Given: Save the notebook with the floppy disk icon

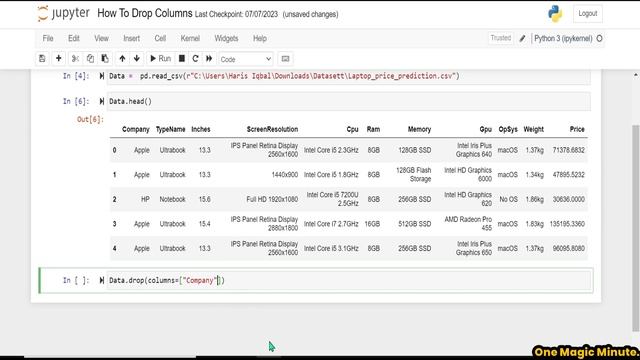Looking at the screenshot, I should tap(42, 59).
